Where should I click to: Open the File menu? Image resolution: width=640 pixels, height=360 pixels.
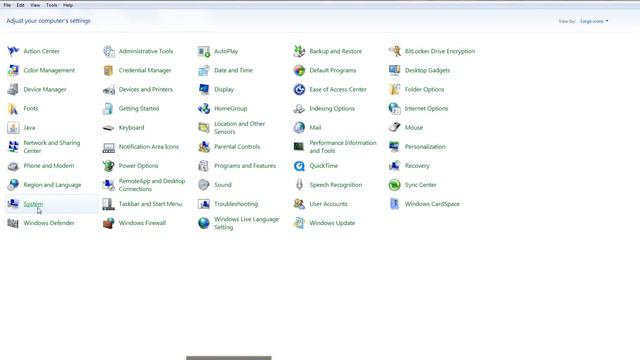coord(7,5)
